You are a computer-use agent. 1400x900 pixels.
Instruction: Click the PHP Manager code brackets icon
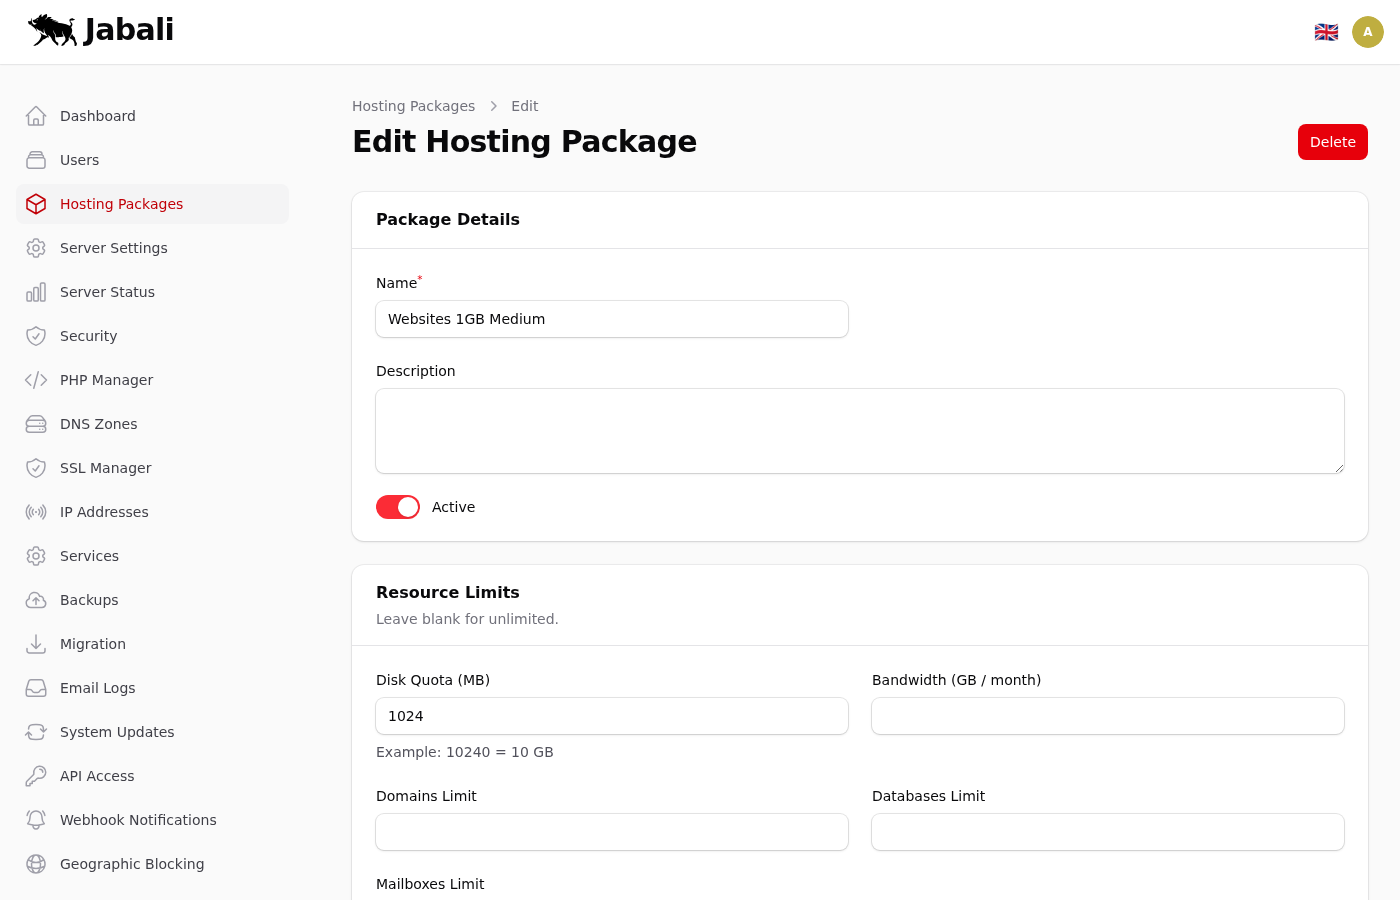coord(36,380)
